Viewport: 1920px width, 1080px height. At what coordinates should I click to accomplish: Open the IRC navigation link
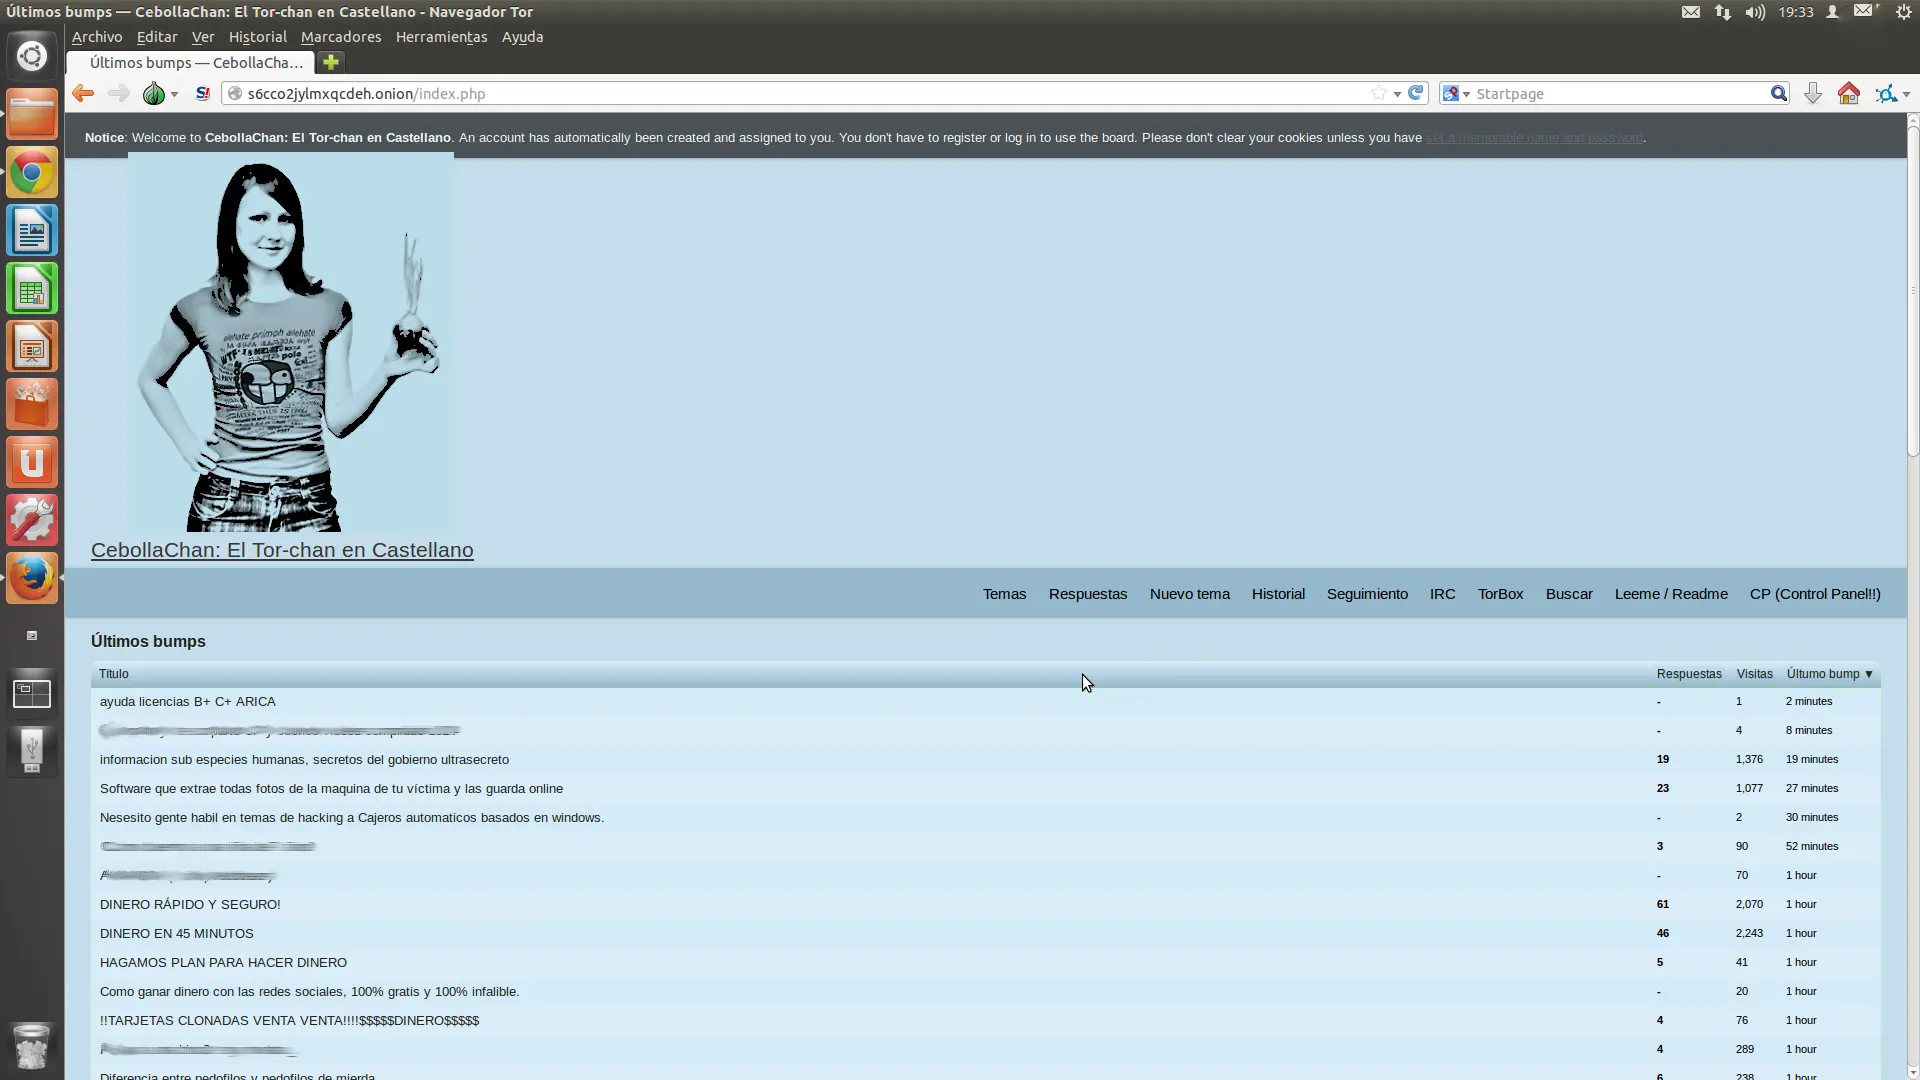click(x=1442, y=594)
